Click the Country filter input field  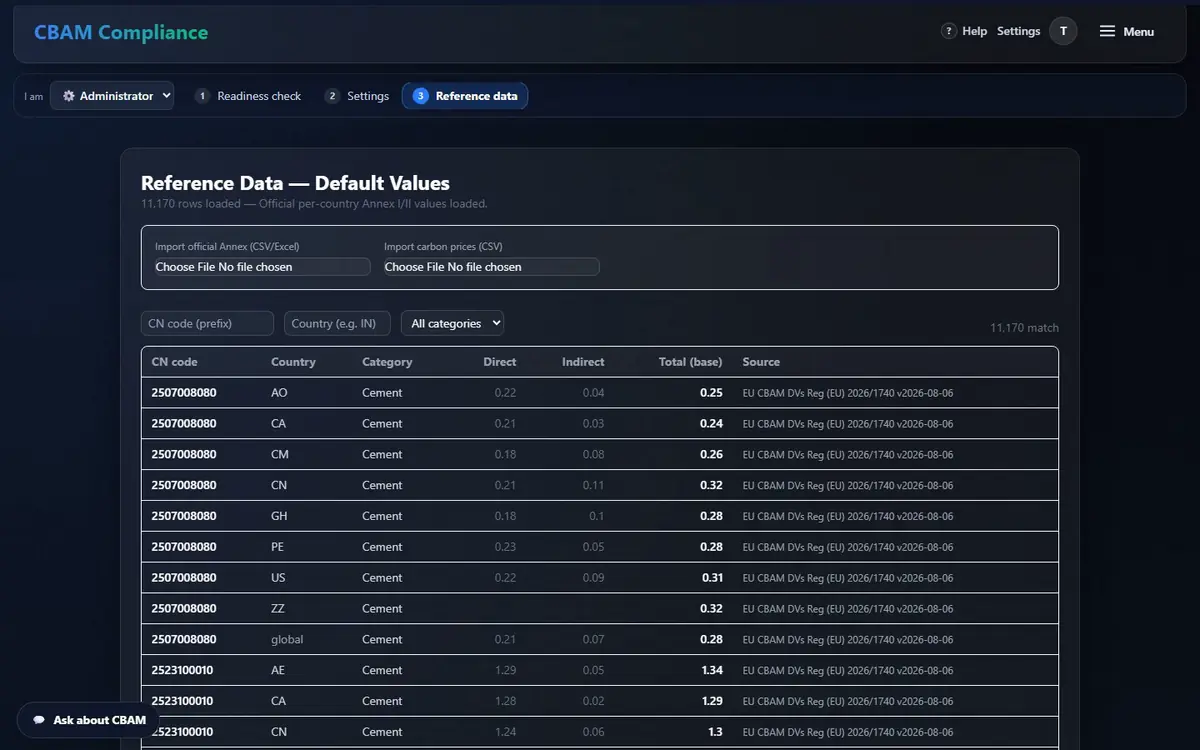pyautogui.click(x=337, y=323)
